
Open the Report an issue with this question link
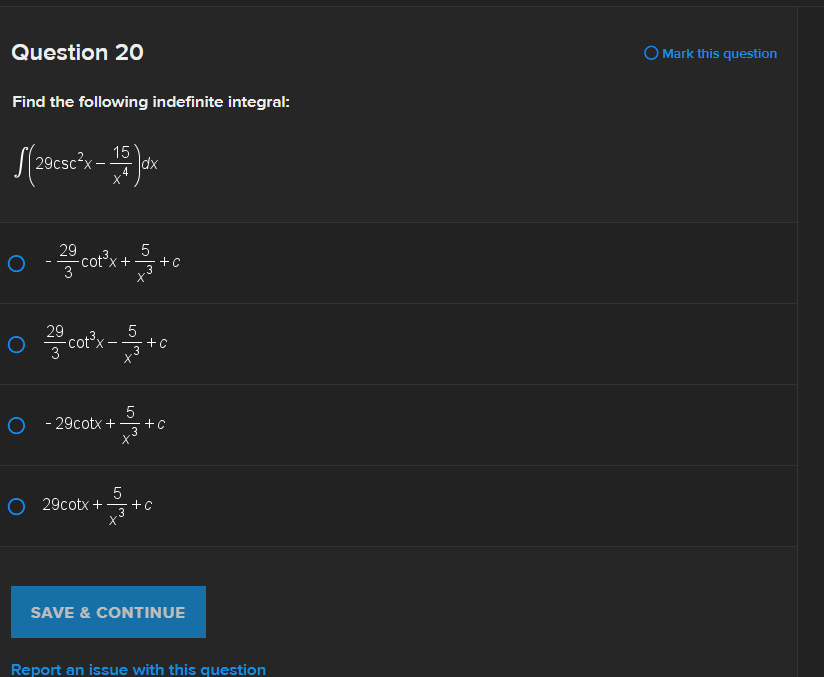pyautogui.click(x=138, y=669)
